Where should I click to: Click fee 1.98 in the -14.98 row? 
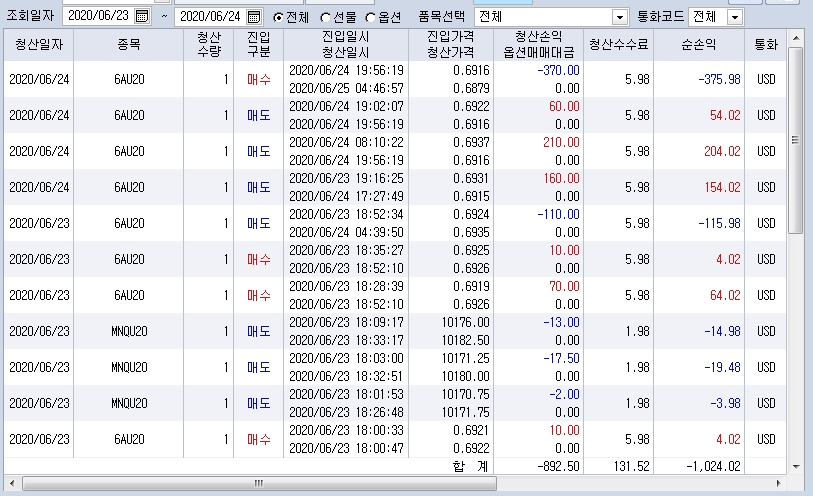tap(637, 331)
